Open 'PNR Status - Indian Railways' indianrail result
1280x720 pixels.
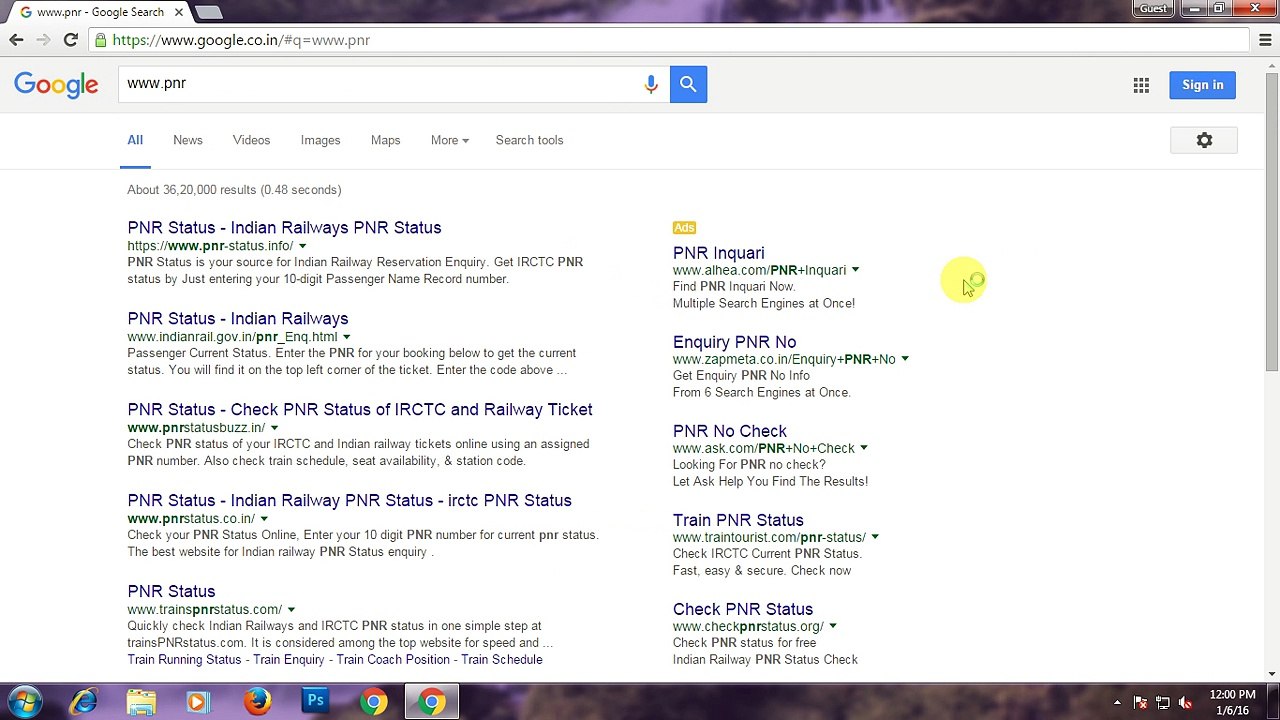tap(238, 319)
